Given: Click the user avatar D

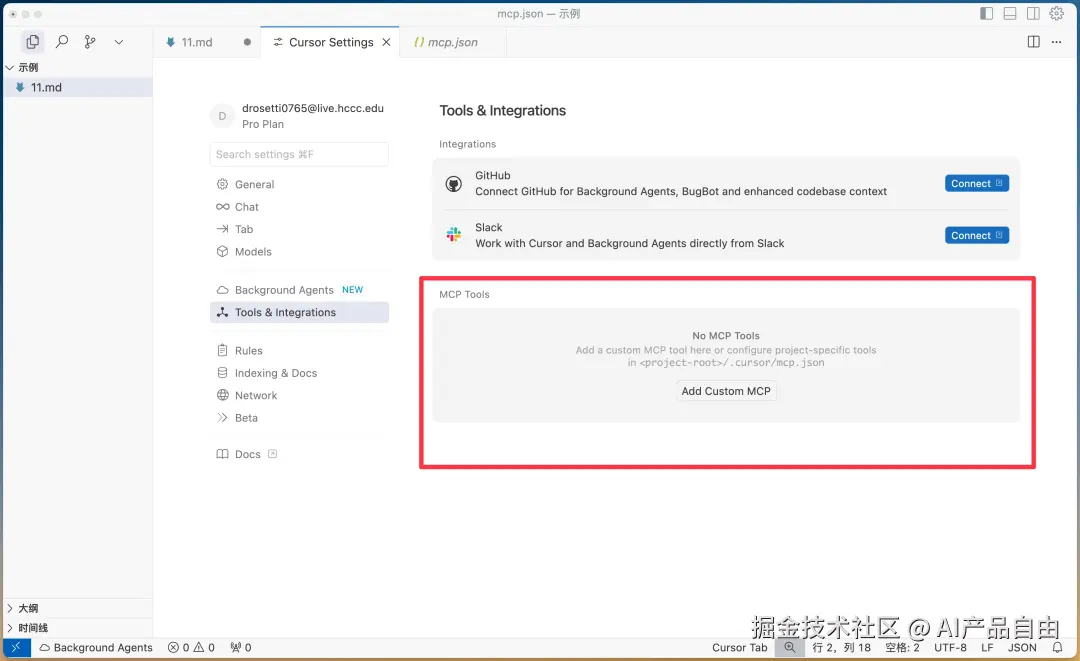Looking at the screenshot, I should pyautogui.click(x=222, y=116).
